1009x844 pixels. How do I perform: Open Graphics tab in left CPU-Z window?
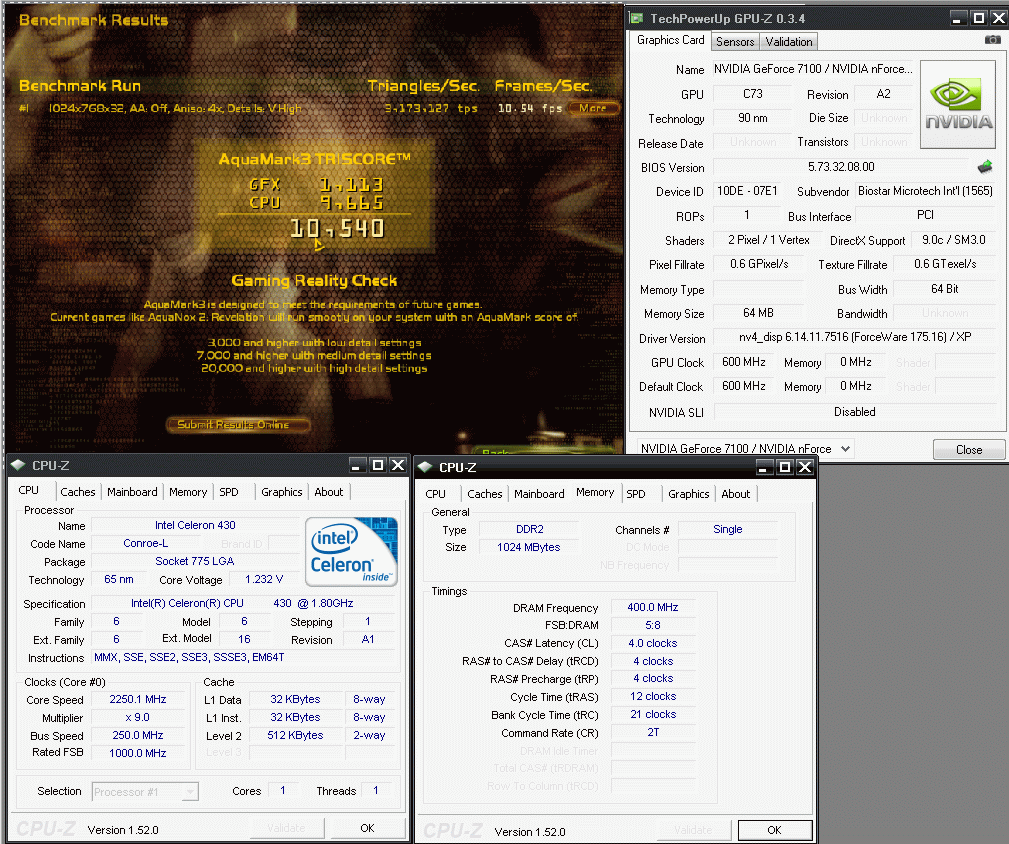(282, 492)
